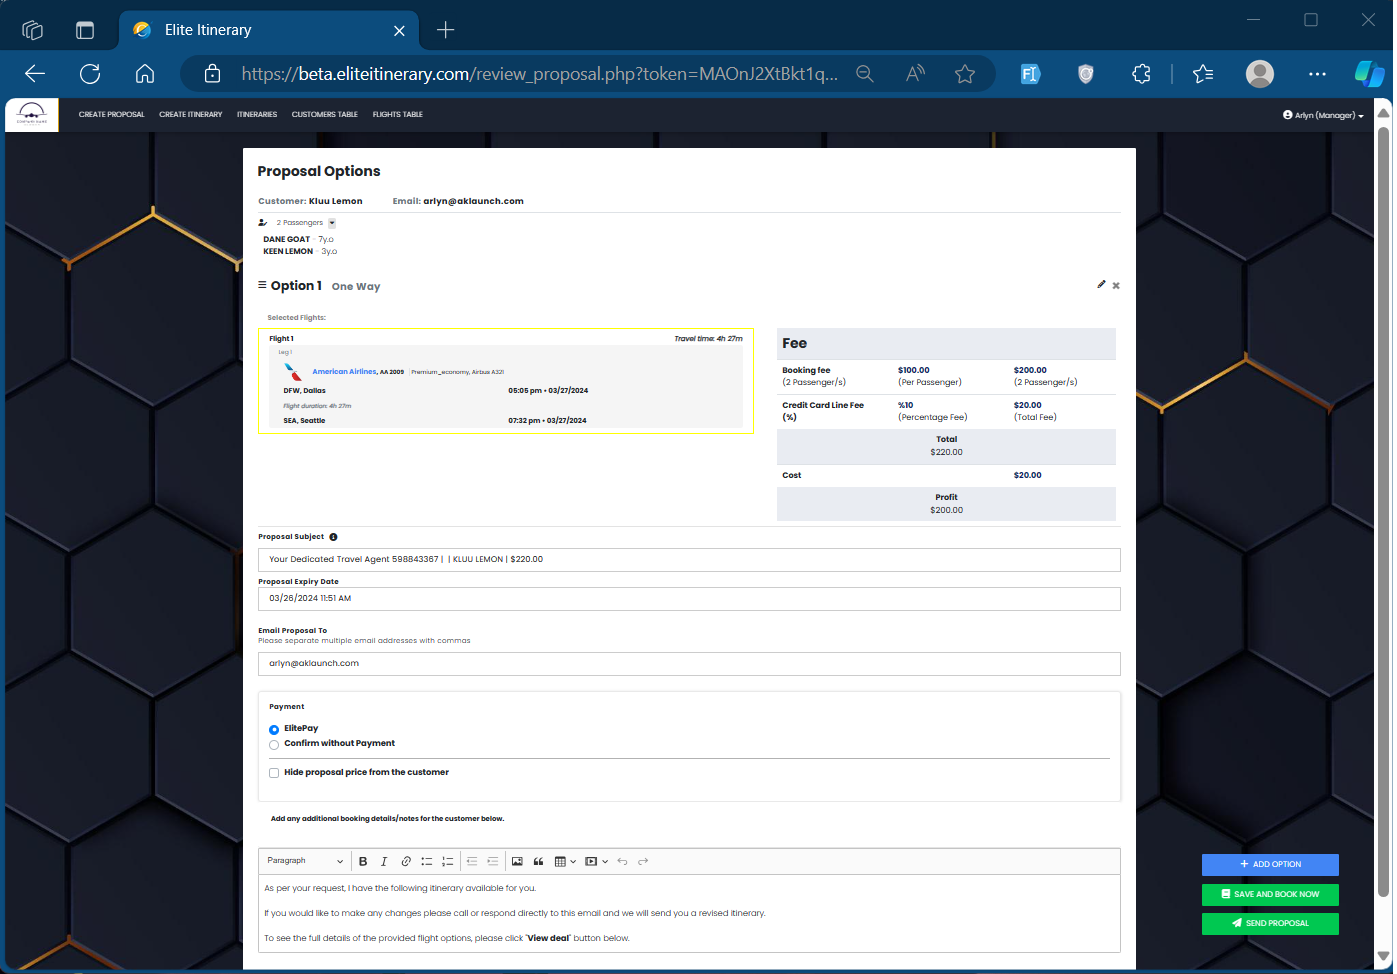
Task: Click the green Send Proposal button
Action: 1270,923
